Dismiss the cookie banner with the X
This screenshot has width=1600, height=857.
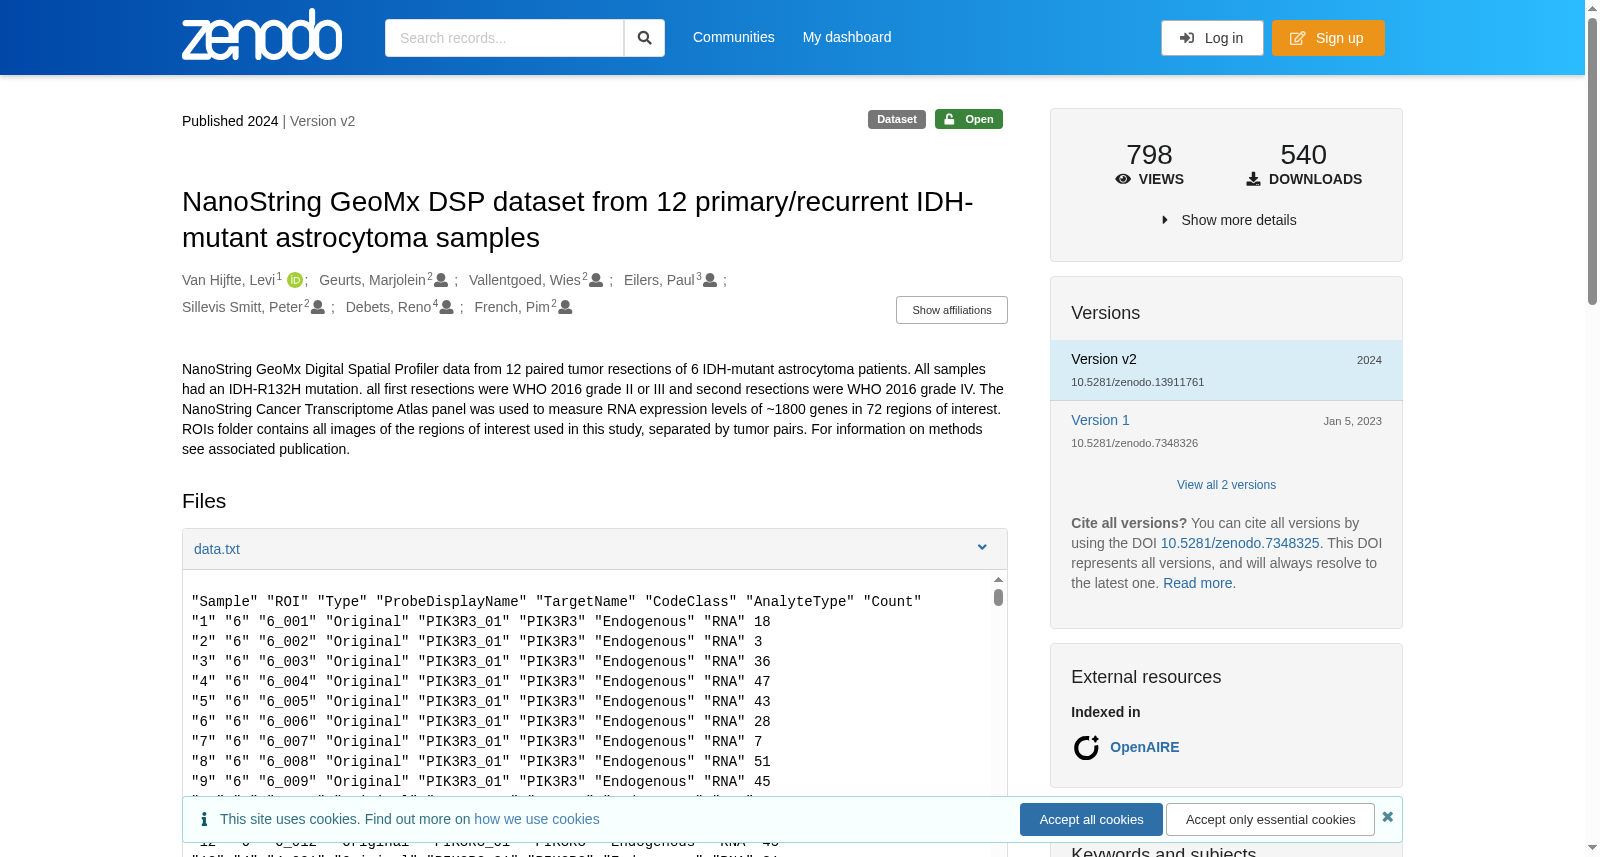click(1387, 817)
